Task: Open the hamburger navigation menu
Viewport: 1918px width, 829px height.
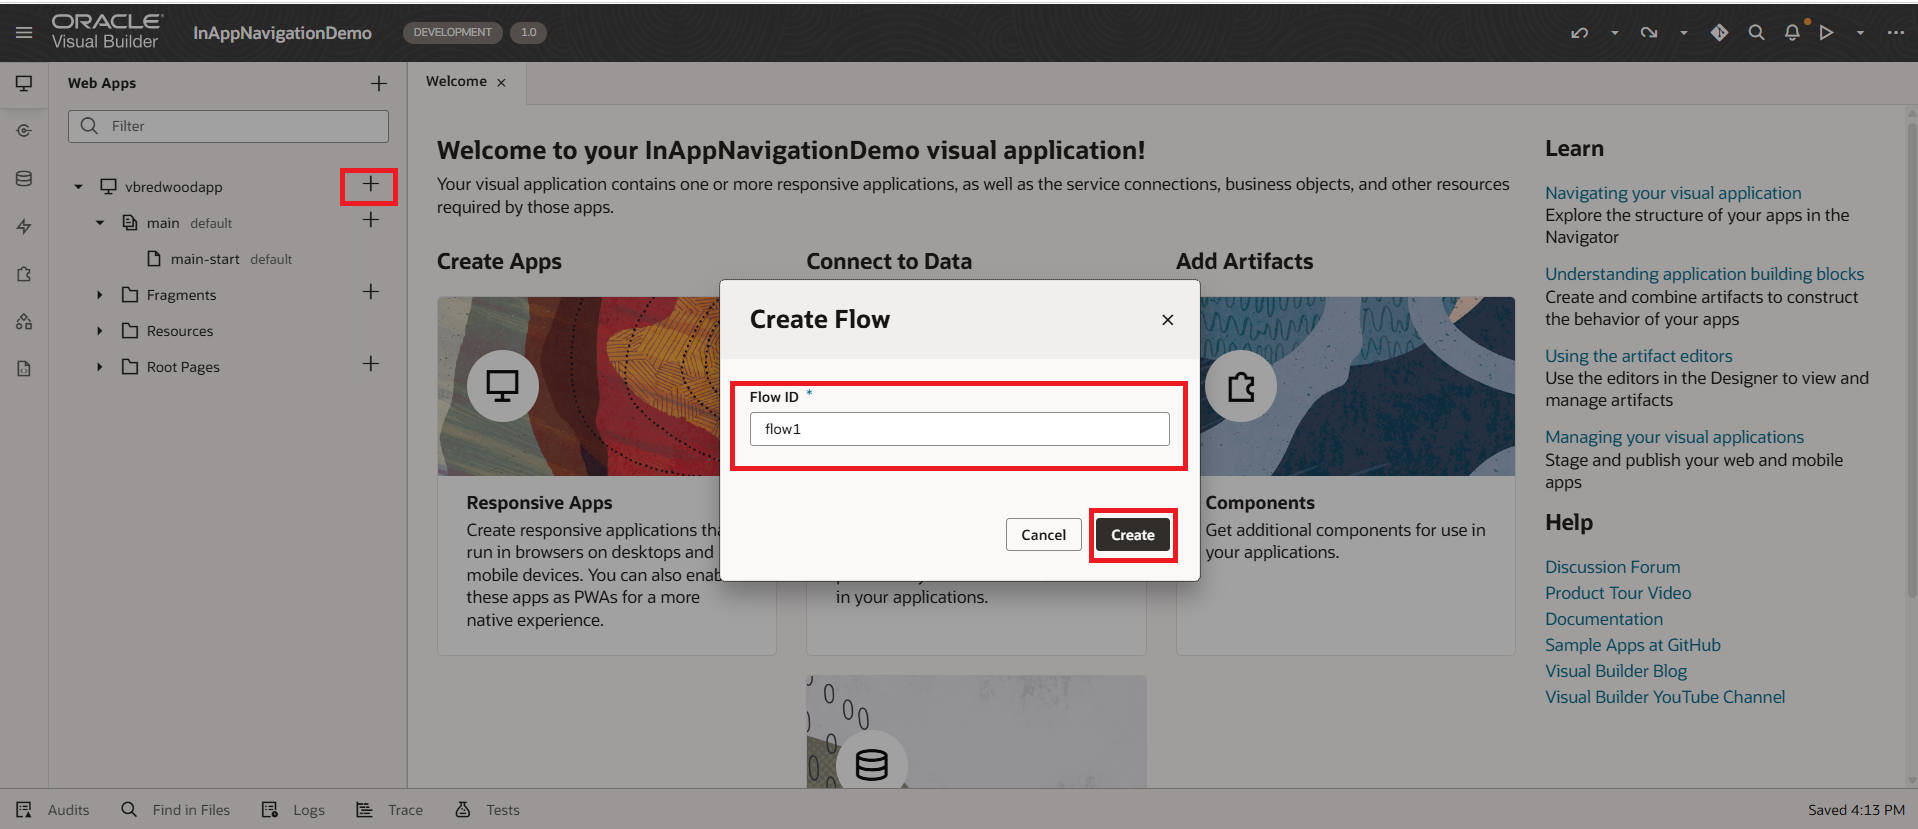Action: (x=24, y=33)
